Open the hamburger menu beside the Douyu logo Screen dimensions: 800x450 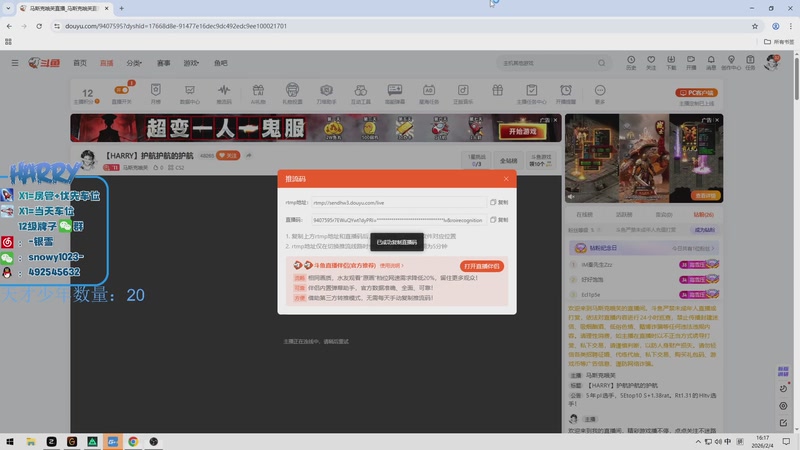[15, 63]
